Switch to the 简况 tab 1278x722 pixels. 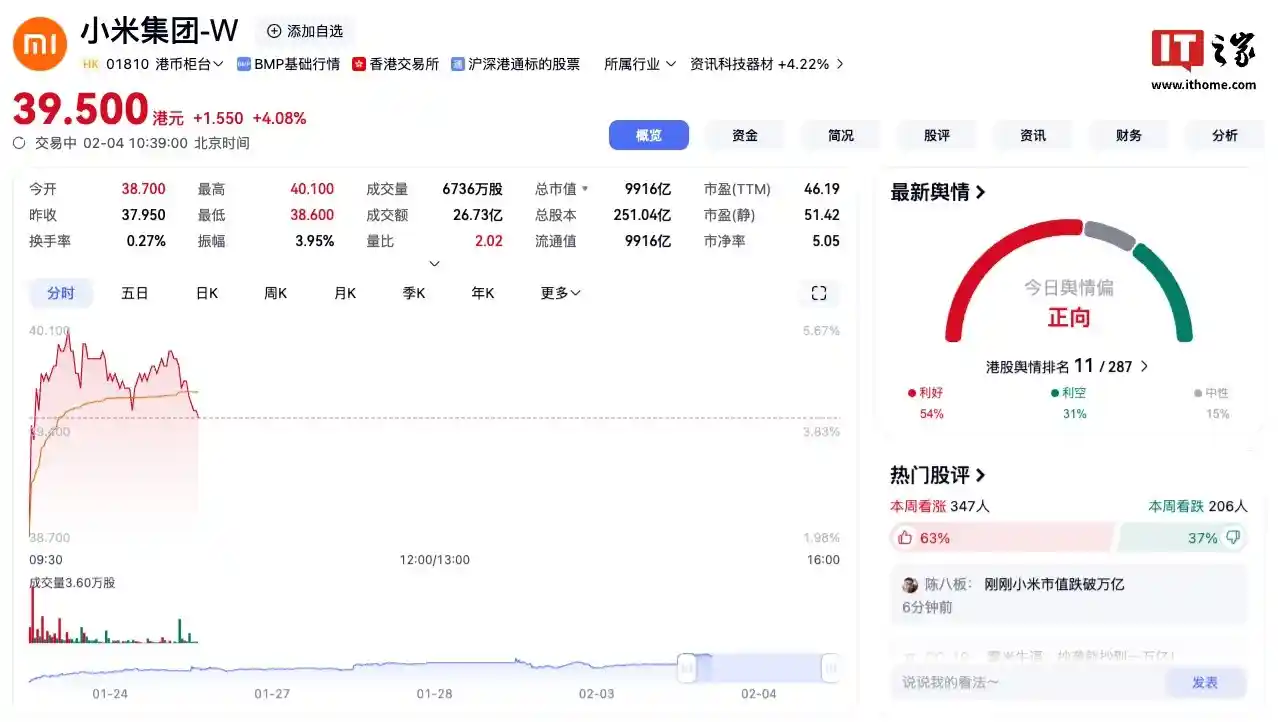tap(841, 135)
